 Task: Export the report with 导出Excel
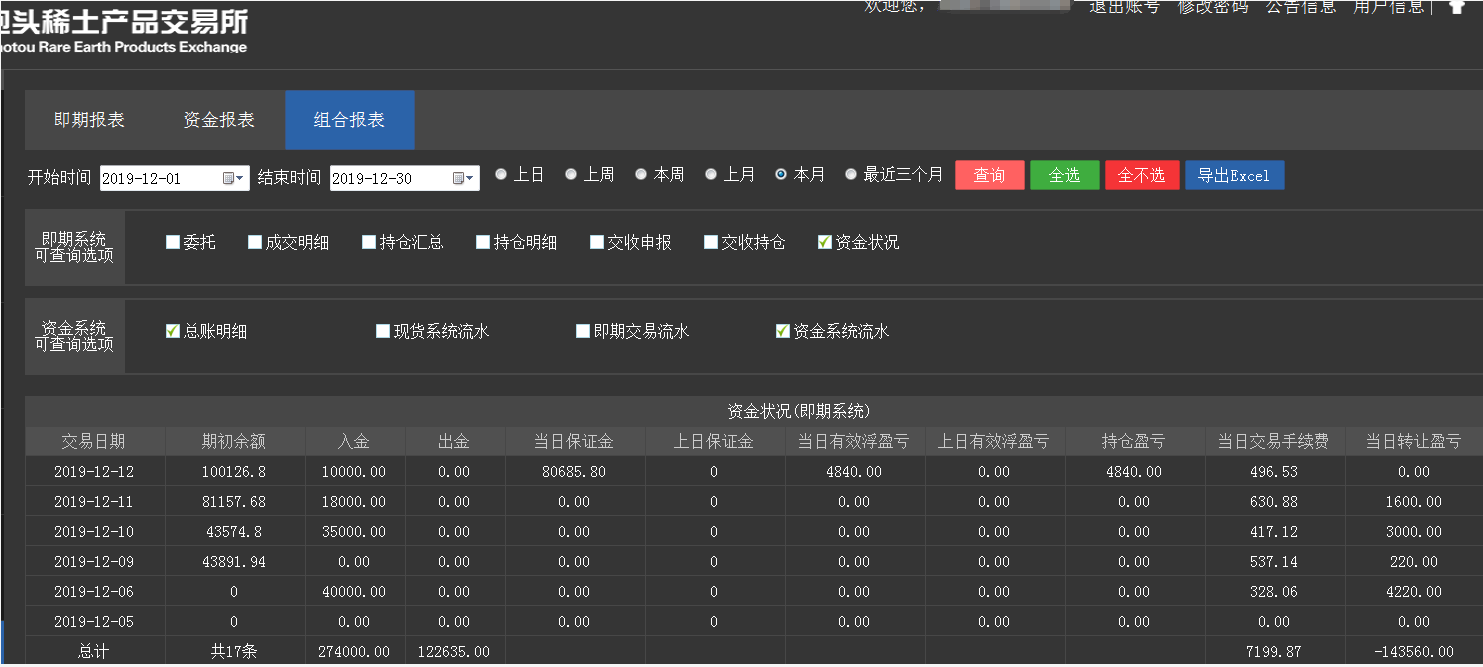click(1234, 175)
